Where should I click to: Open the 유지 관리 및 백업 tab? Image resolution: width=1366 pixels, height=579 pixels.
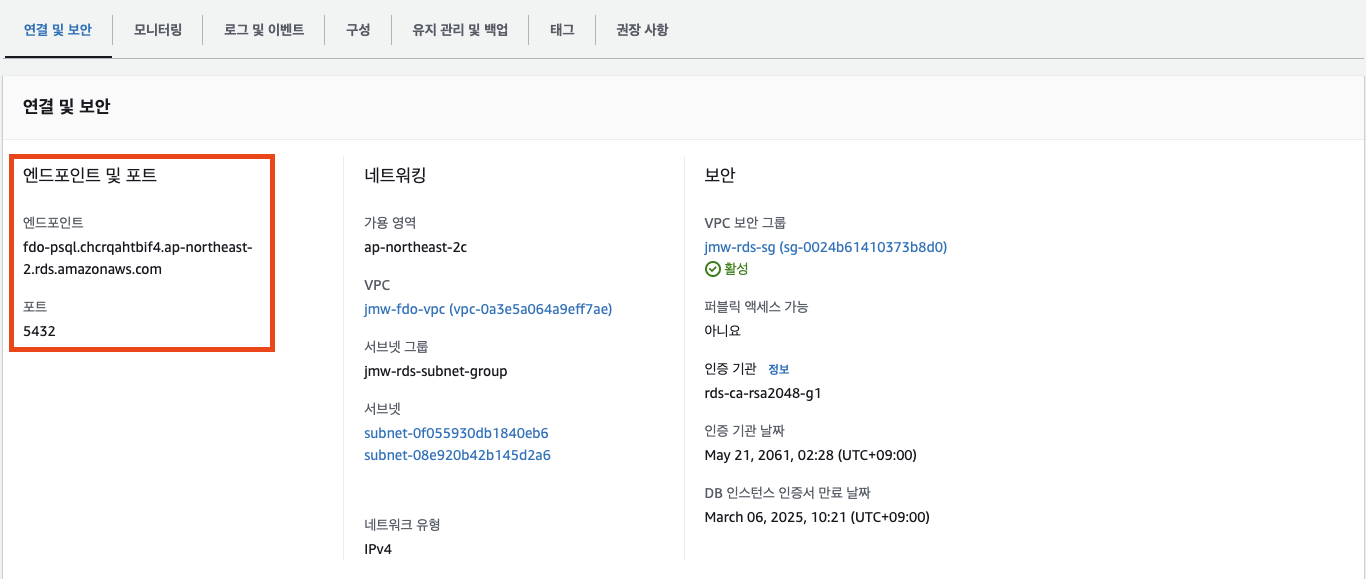point(460,29)
